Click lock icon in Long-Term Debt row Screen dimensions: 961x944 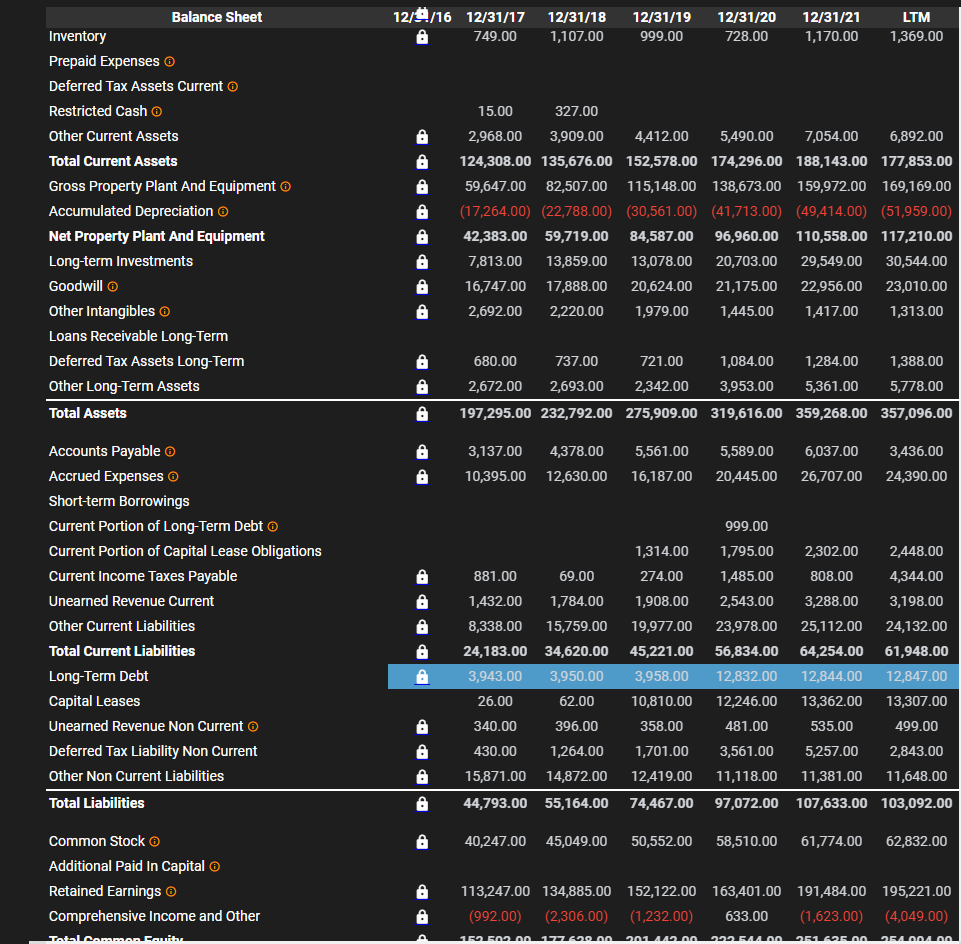[422, 676]
